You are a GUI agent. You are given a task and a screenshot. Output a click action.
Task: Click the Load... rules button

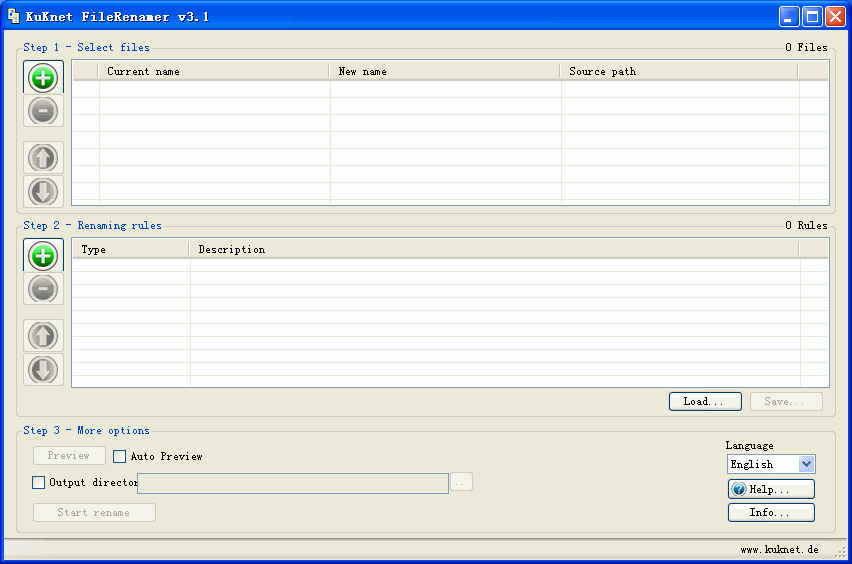point(705,401)
